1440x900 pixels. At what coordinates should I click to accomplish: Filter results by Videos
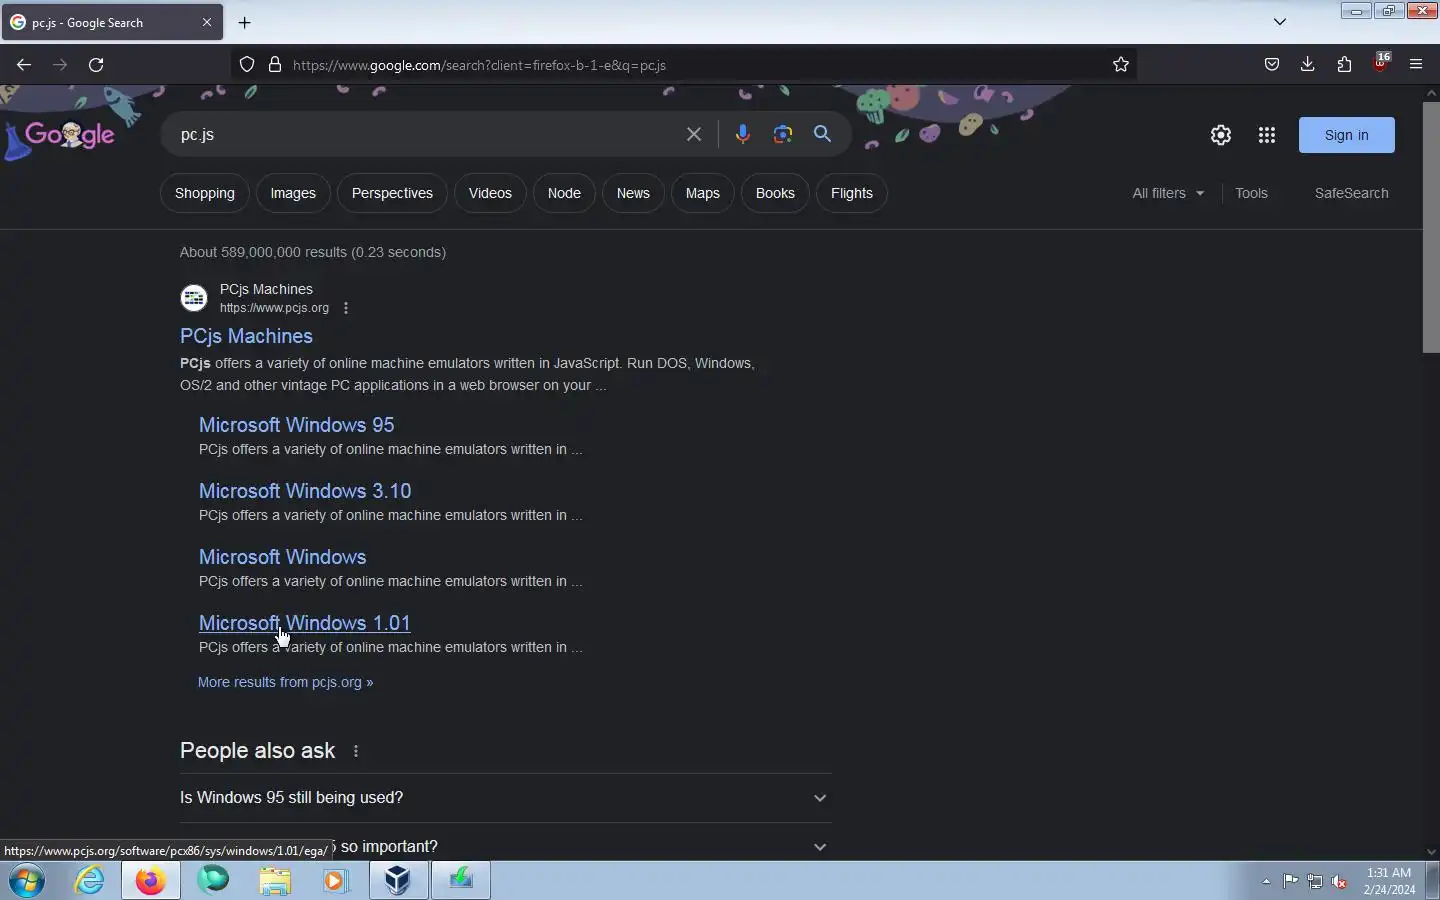click(490, 193)
